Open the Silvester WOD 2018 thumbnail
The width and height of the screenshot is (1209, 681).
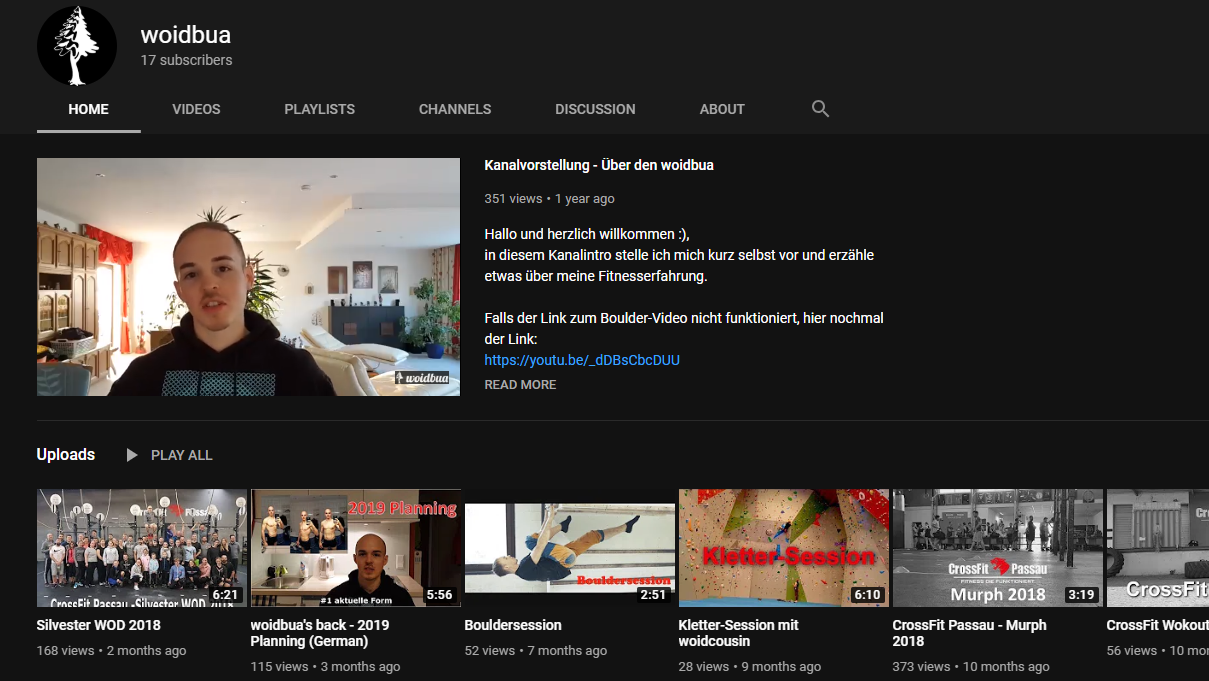pyautogui.click(x=142, y=548)
